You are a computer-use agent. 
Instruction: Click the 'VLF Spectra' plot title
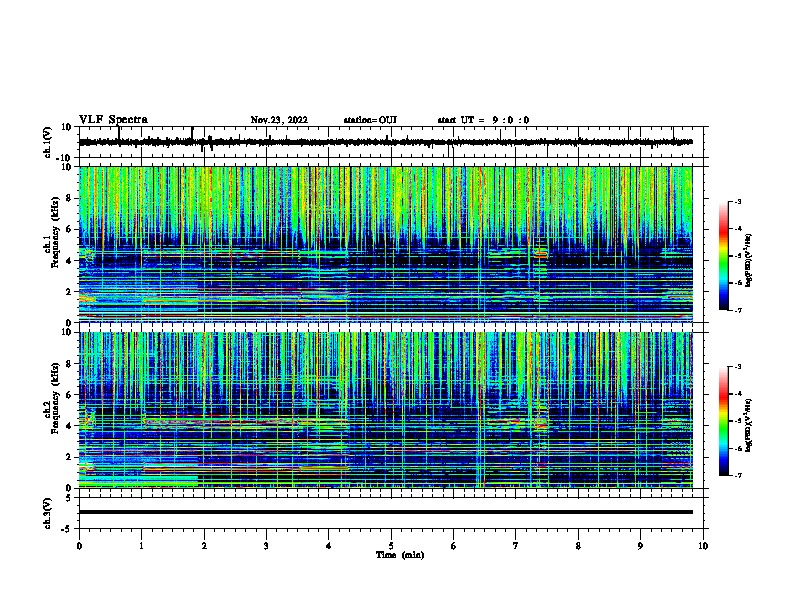coord(113,120)
